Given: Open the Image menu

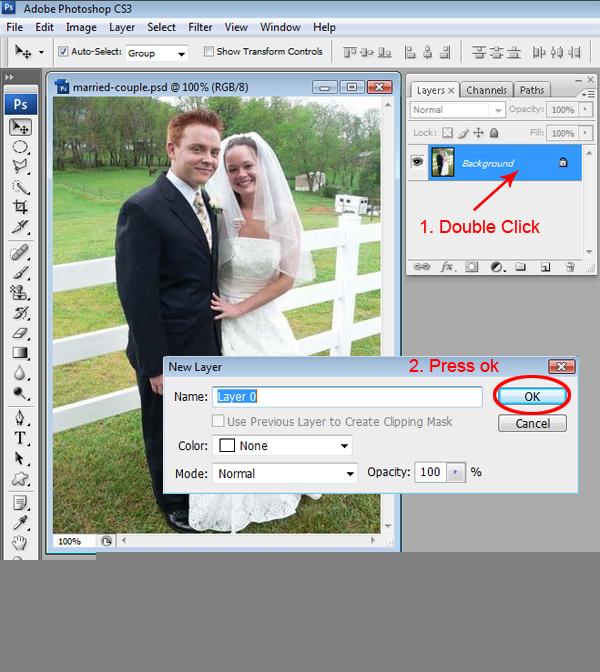Looking at the screenshot, I should tap(81, 27).
